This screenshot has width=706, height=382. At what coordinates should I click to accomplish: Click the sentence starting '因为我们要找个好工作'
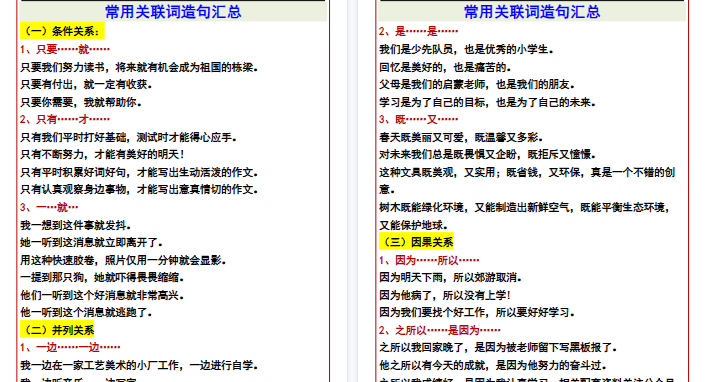(x=477, y=313)
